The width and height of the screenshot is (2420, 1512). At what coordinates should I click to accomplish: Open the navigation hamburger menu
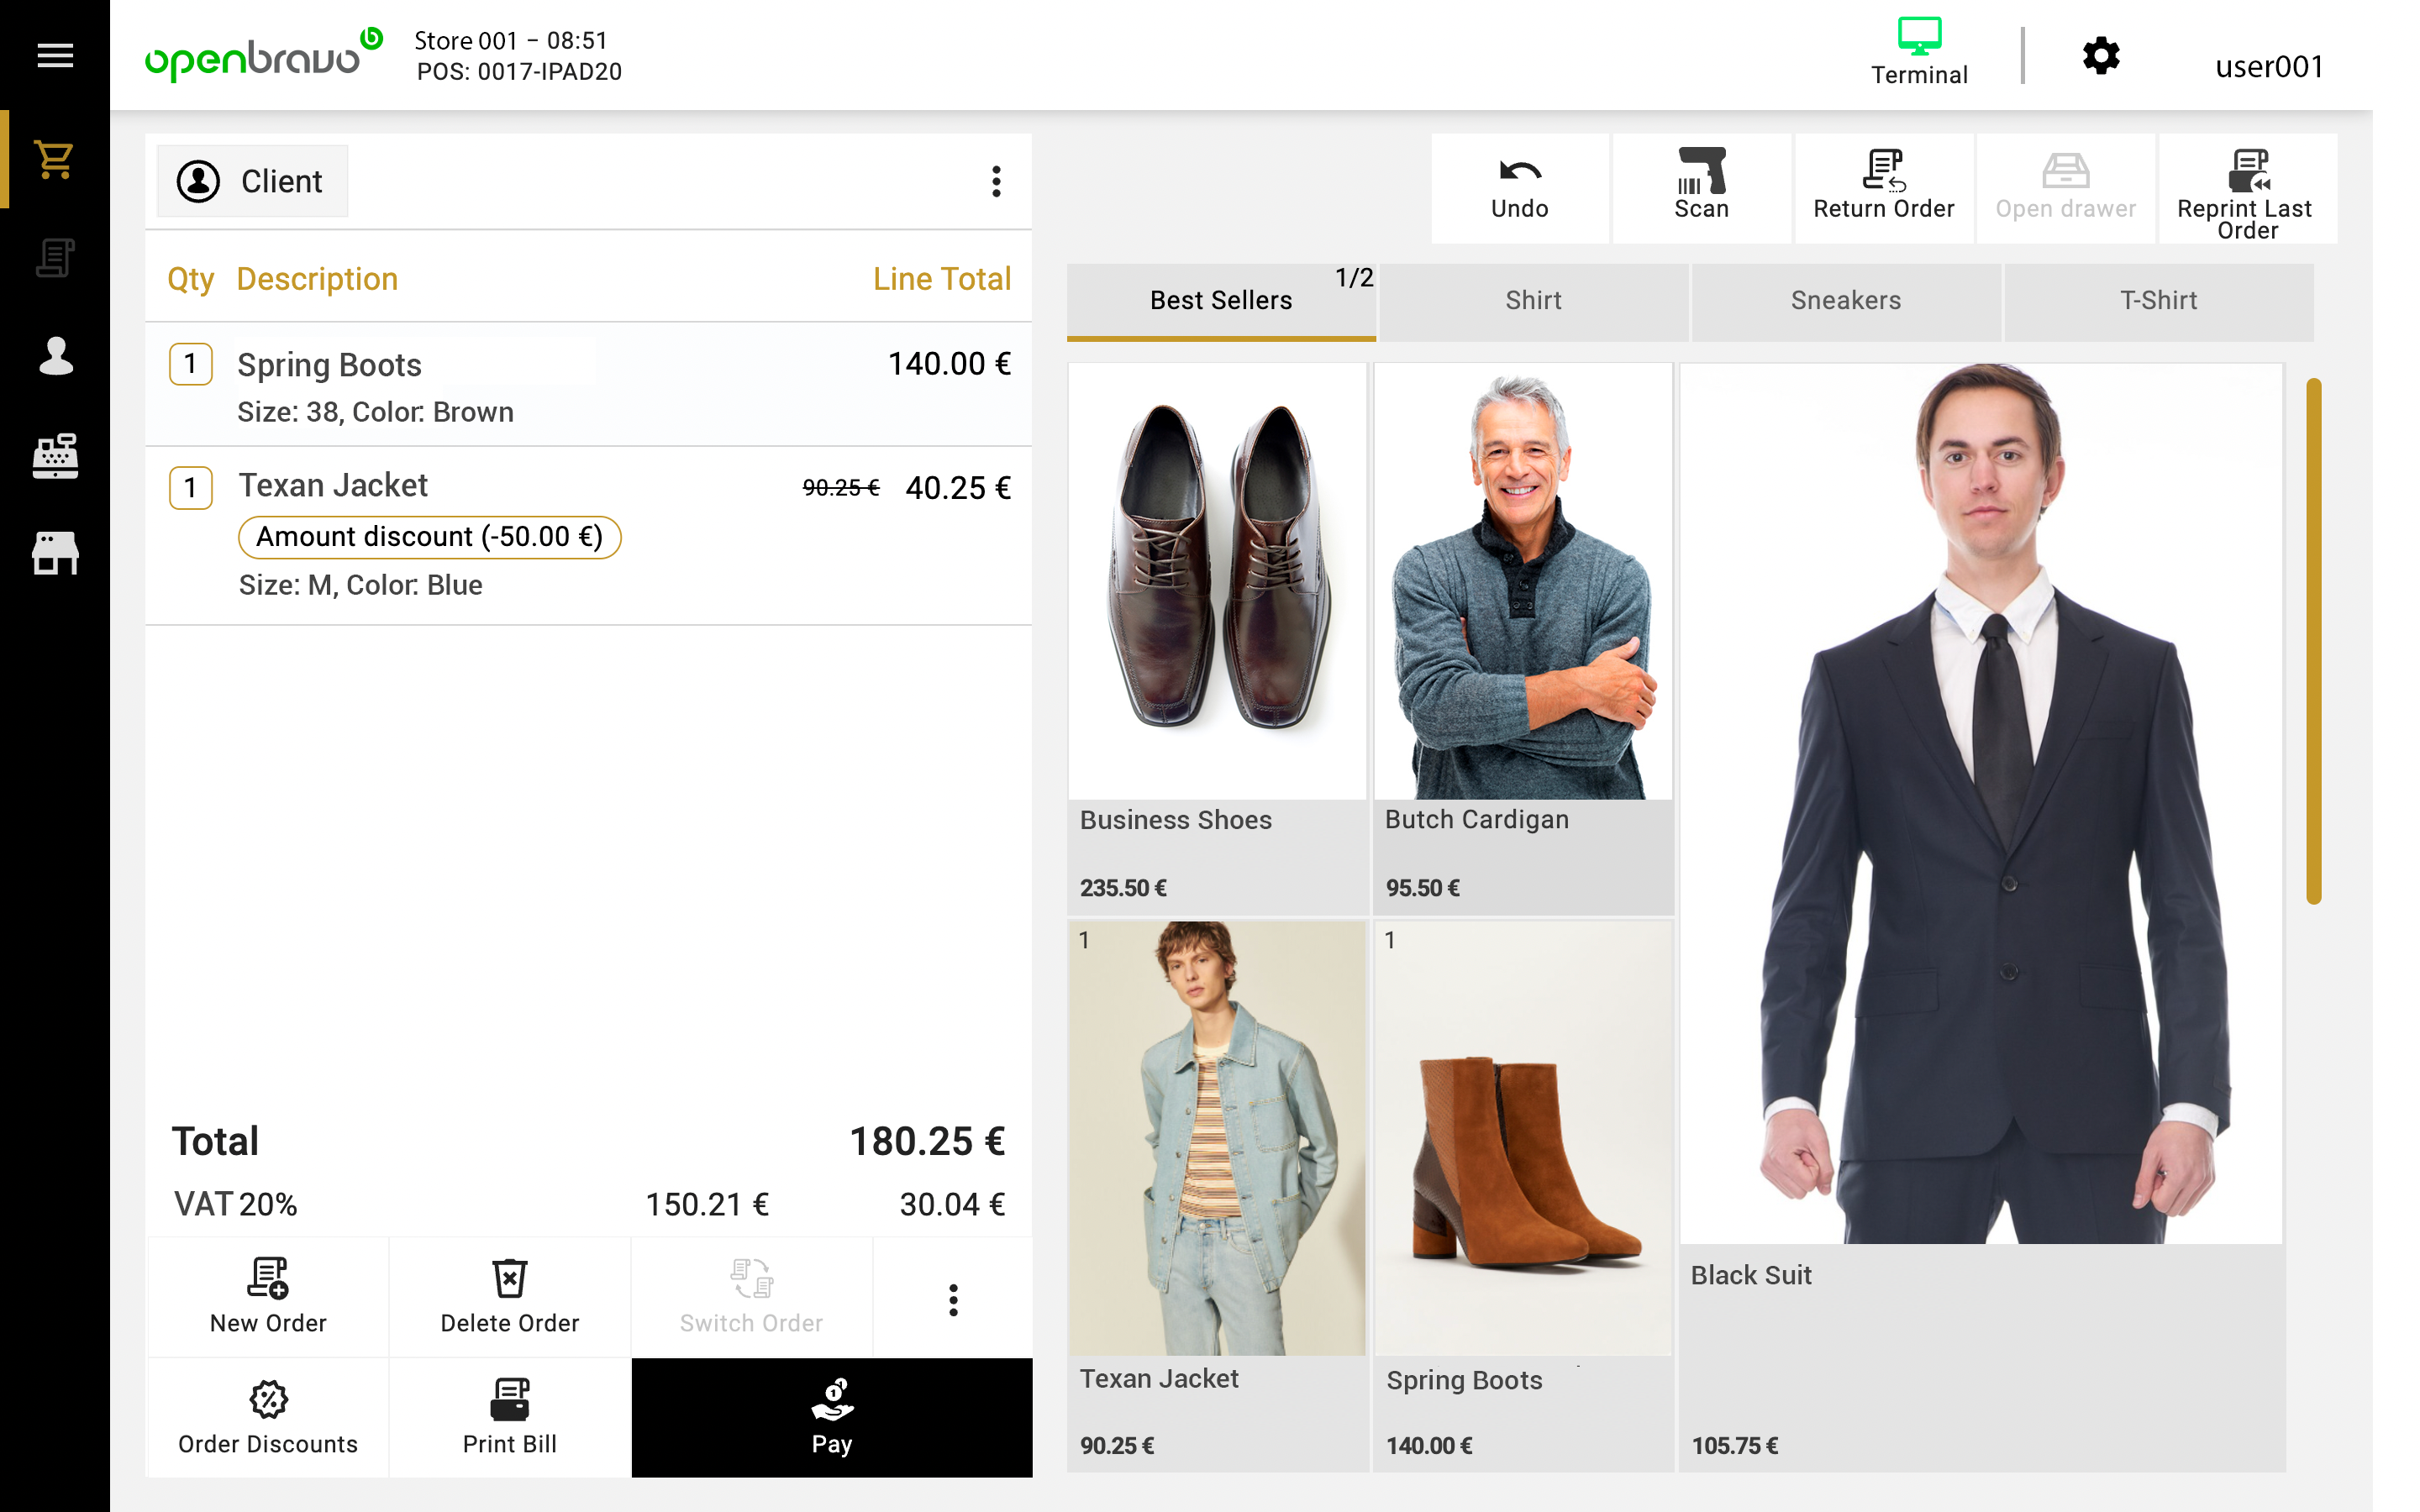coord(54,55)
